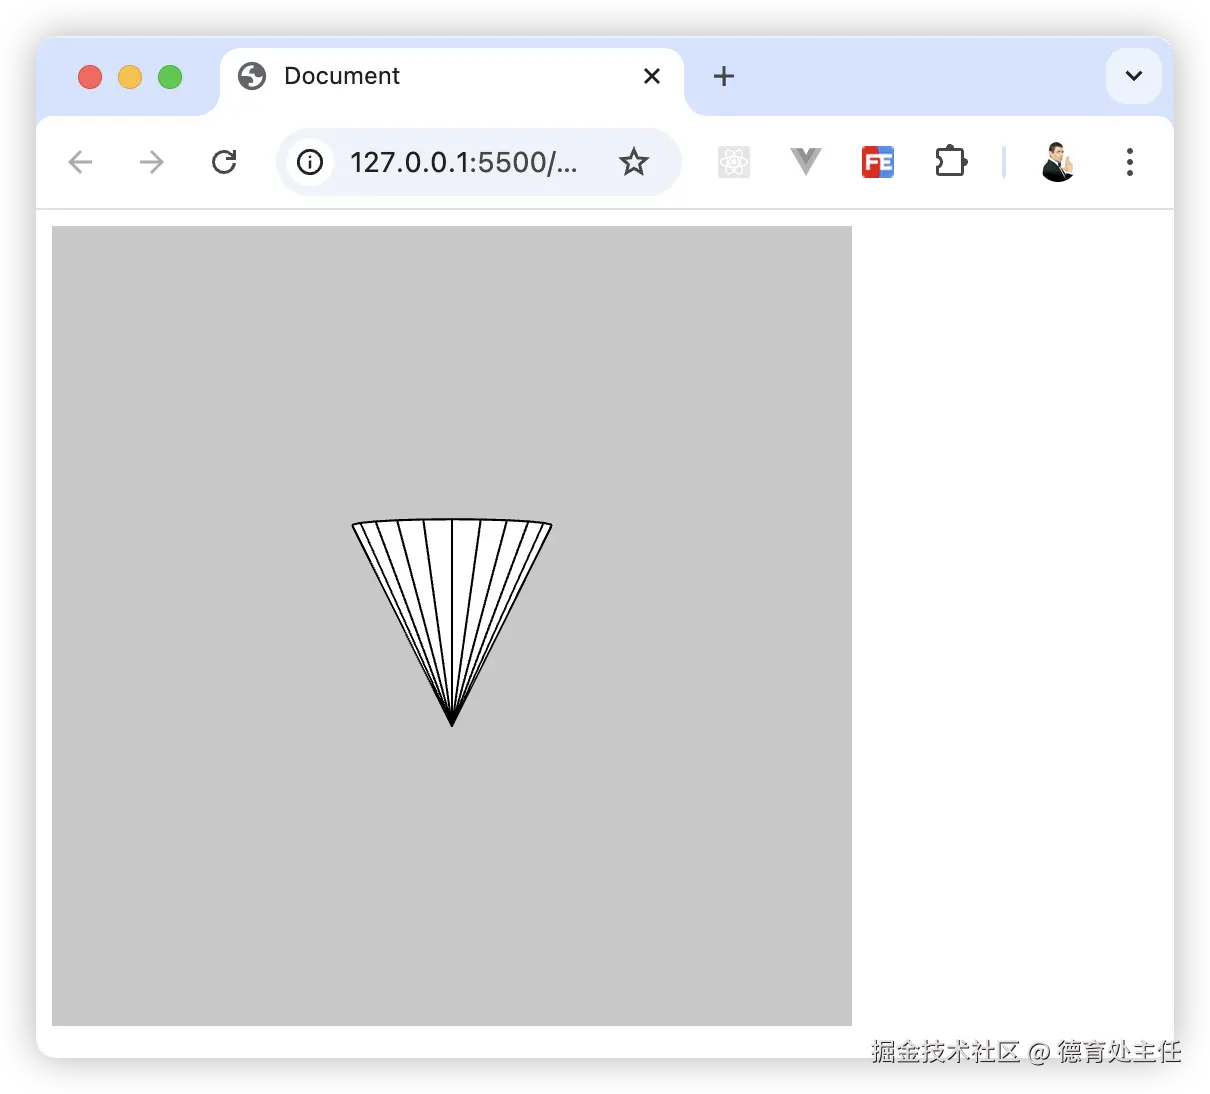Click the yellow minimize button
Screen dimensions: 1210x1094
[130, 77]
